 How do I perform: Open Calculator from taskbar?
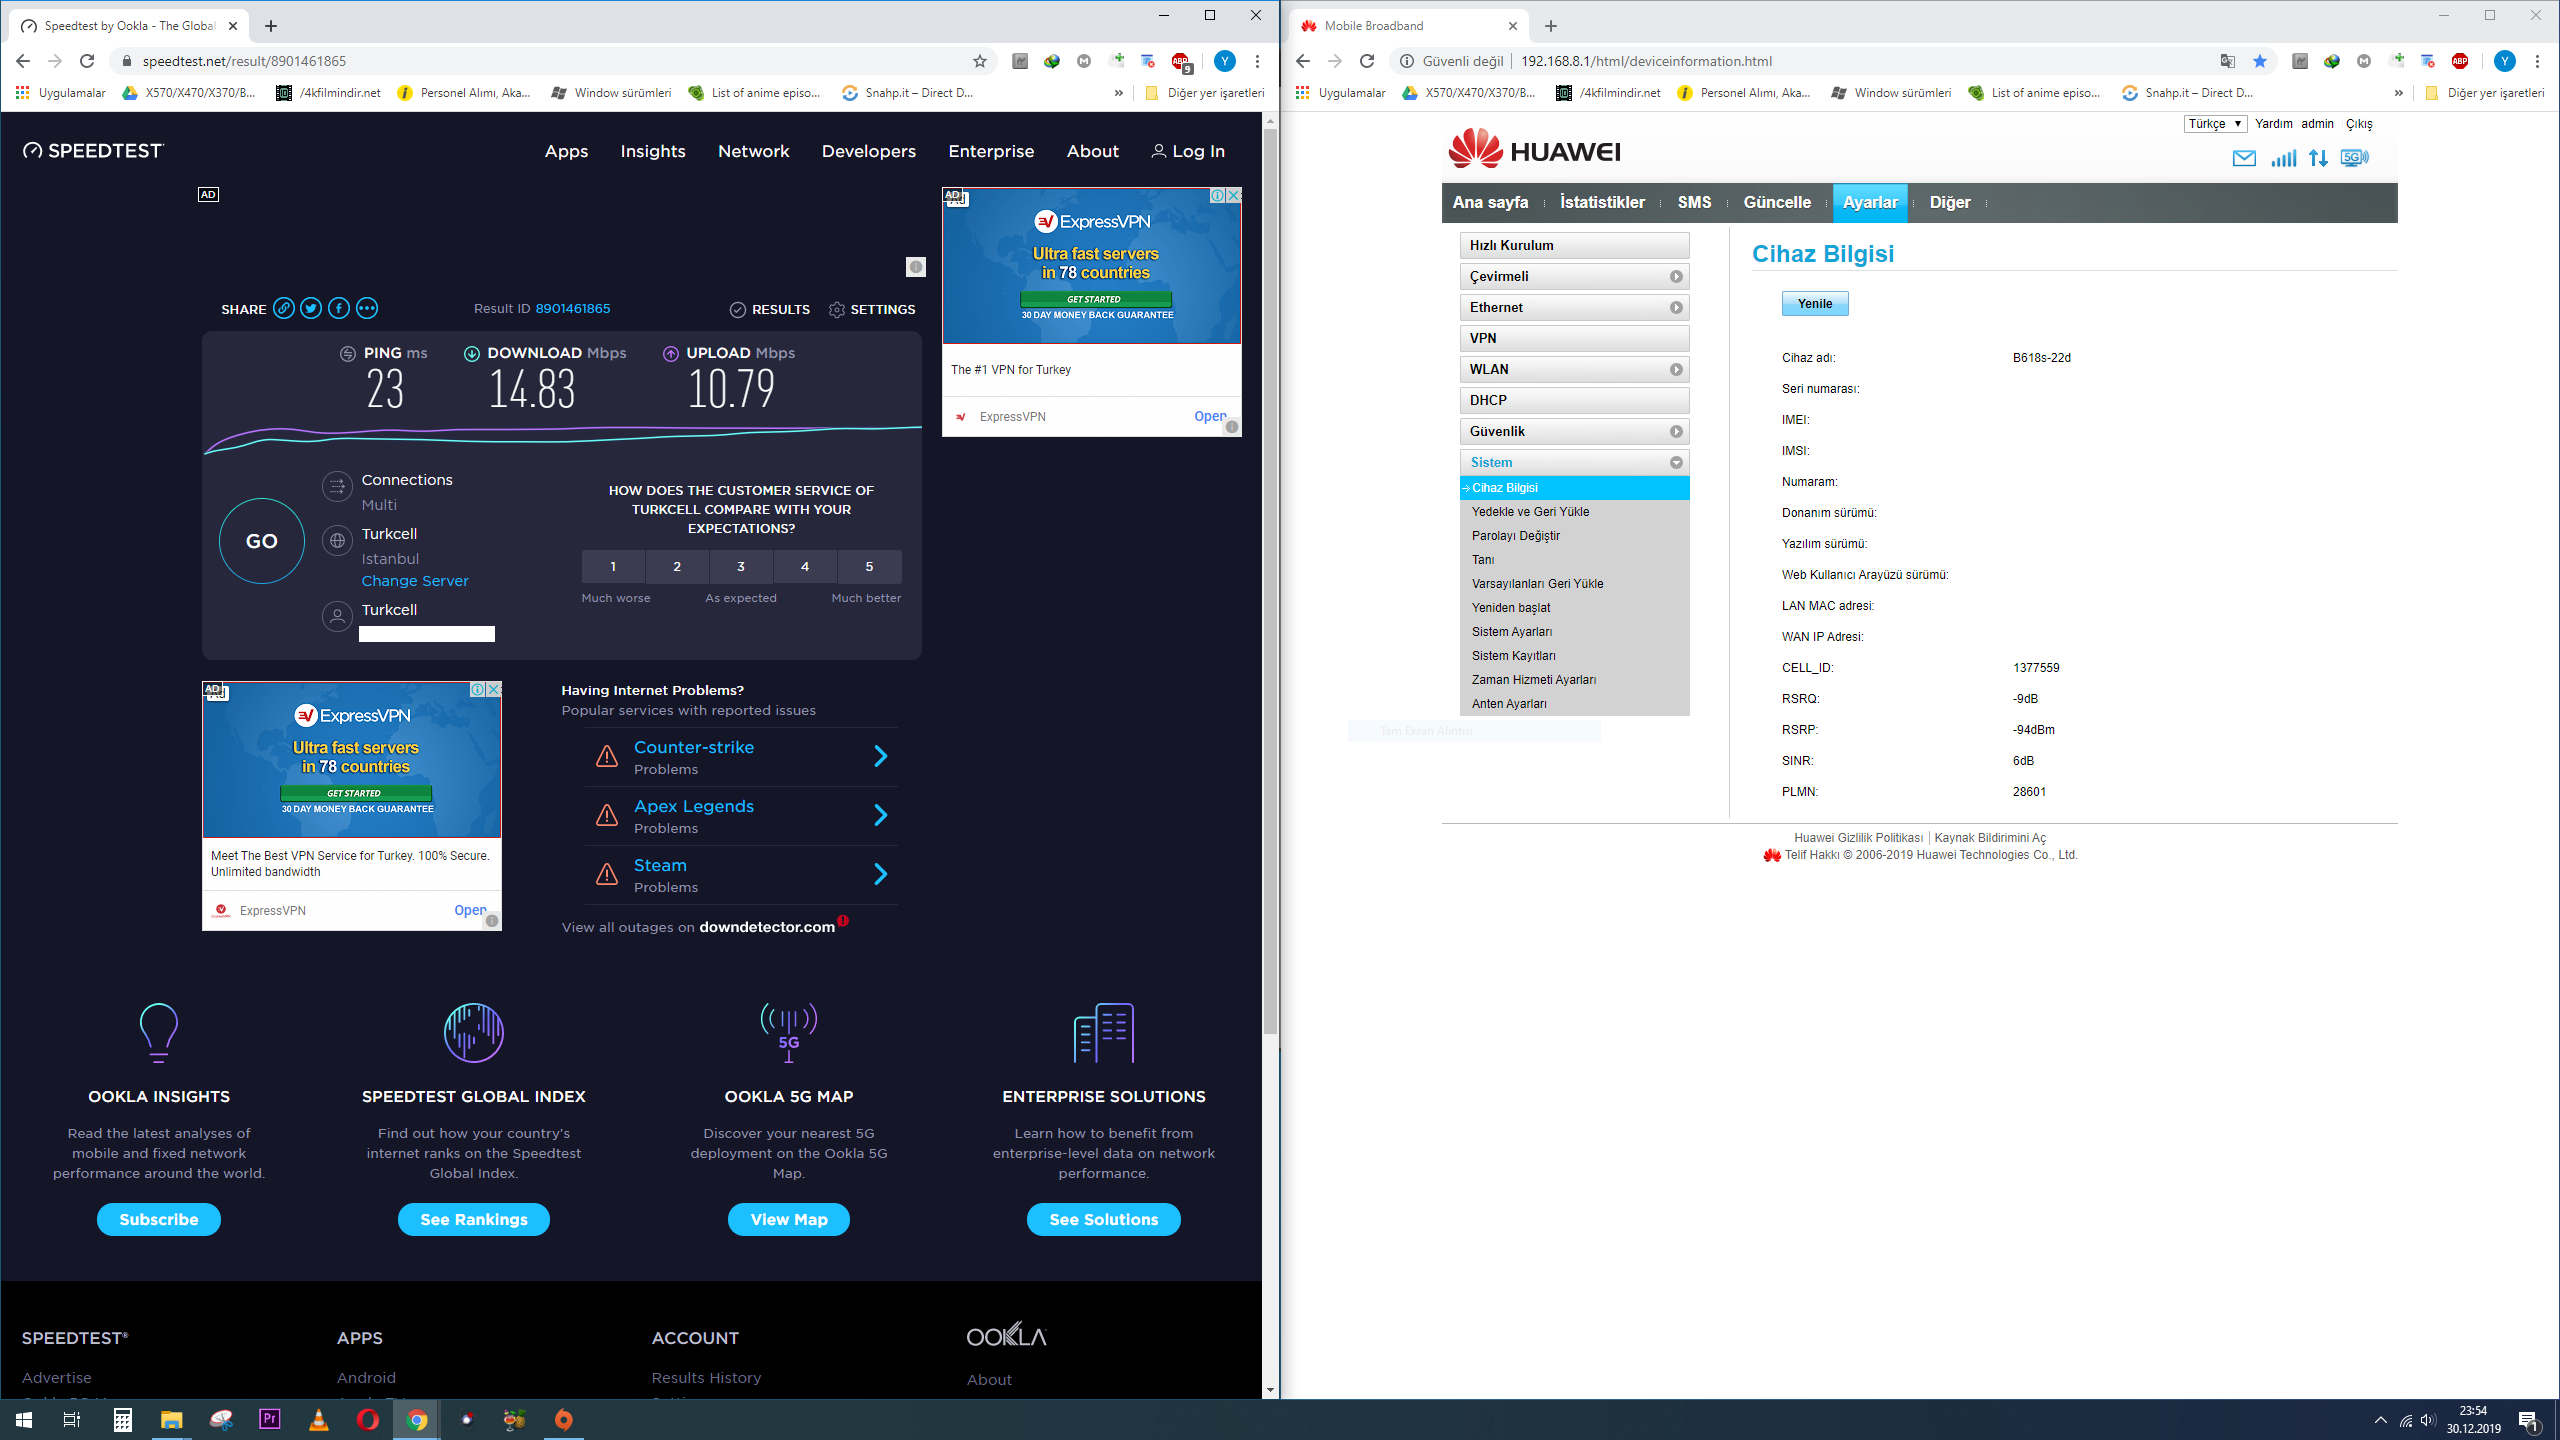[122, 1420]
